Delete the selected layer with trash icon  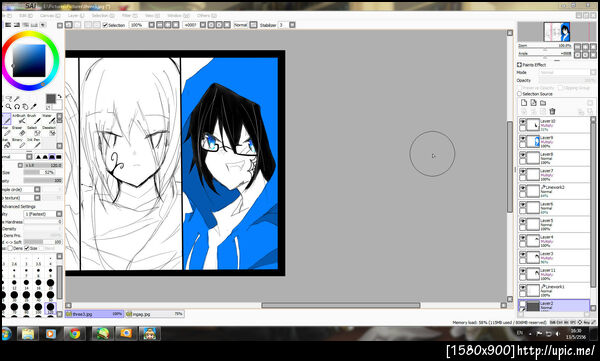[x=552, y=111]
